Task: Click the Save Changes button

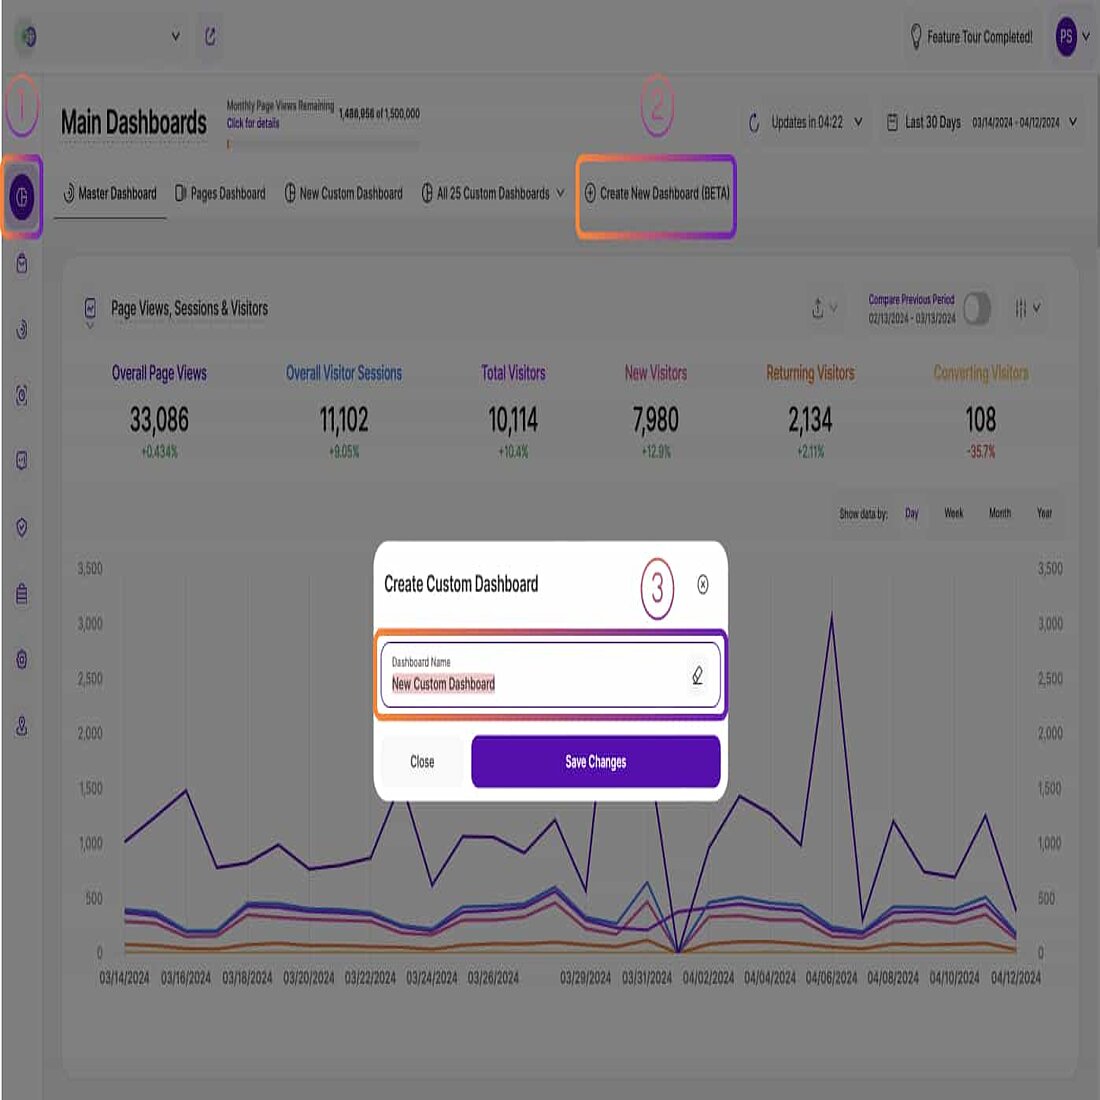Action: pyautogui.click(x=595, y=761)
